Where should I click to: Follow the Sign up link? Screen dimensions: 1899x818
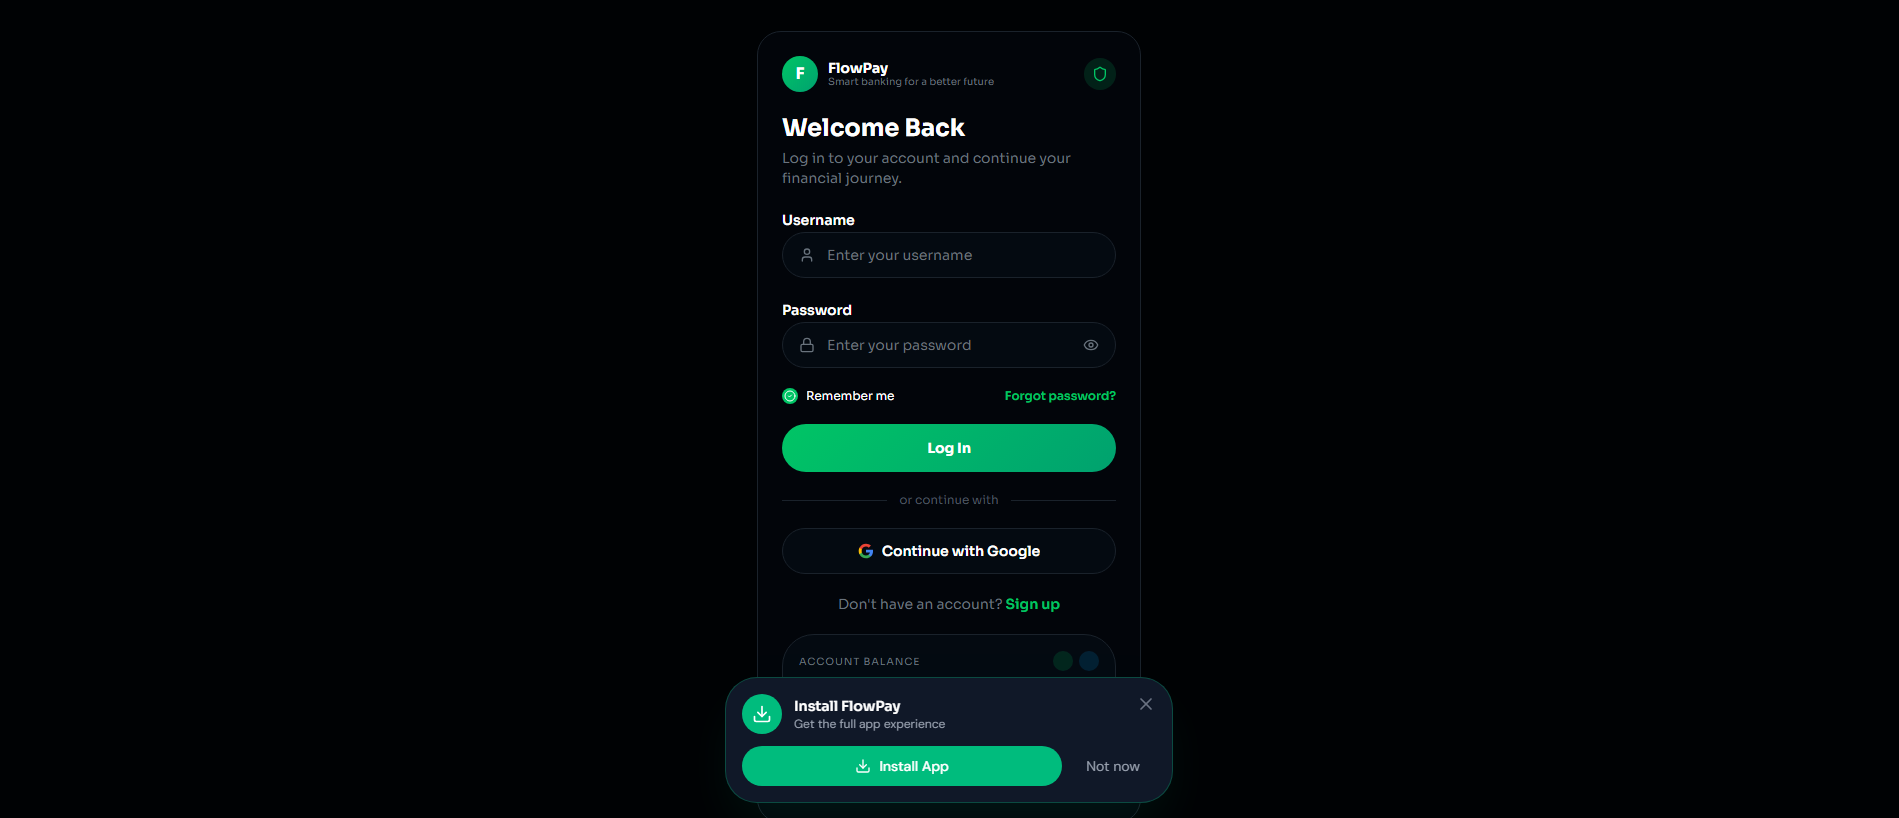coord(1032,604)
